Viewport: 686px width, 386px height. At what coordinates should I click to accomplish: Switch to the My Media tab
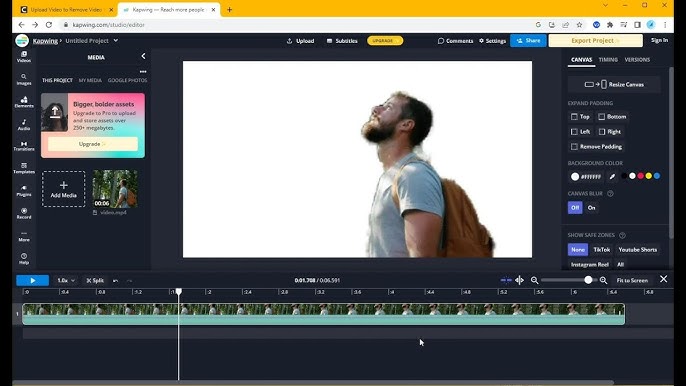90,81
